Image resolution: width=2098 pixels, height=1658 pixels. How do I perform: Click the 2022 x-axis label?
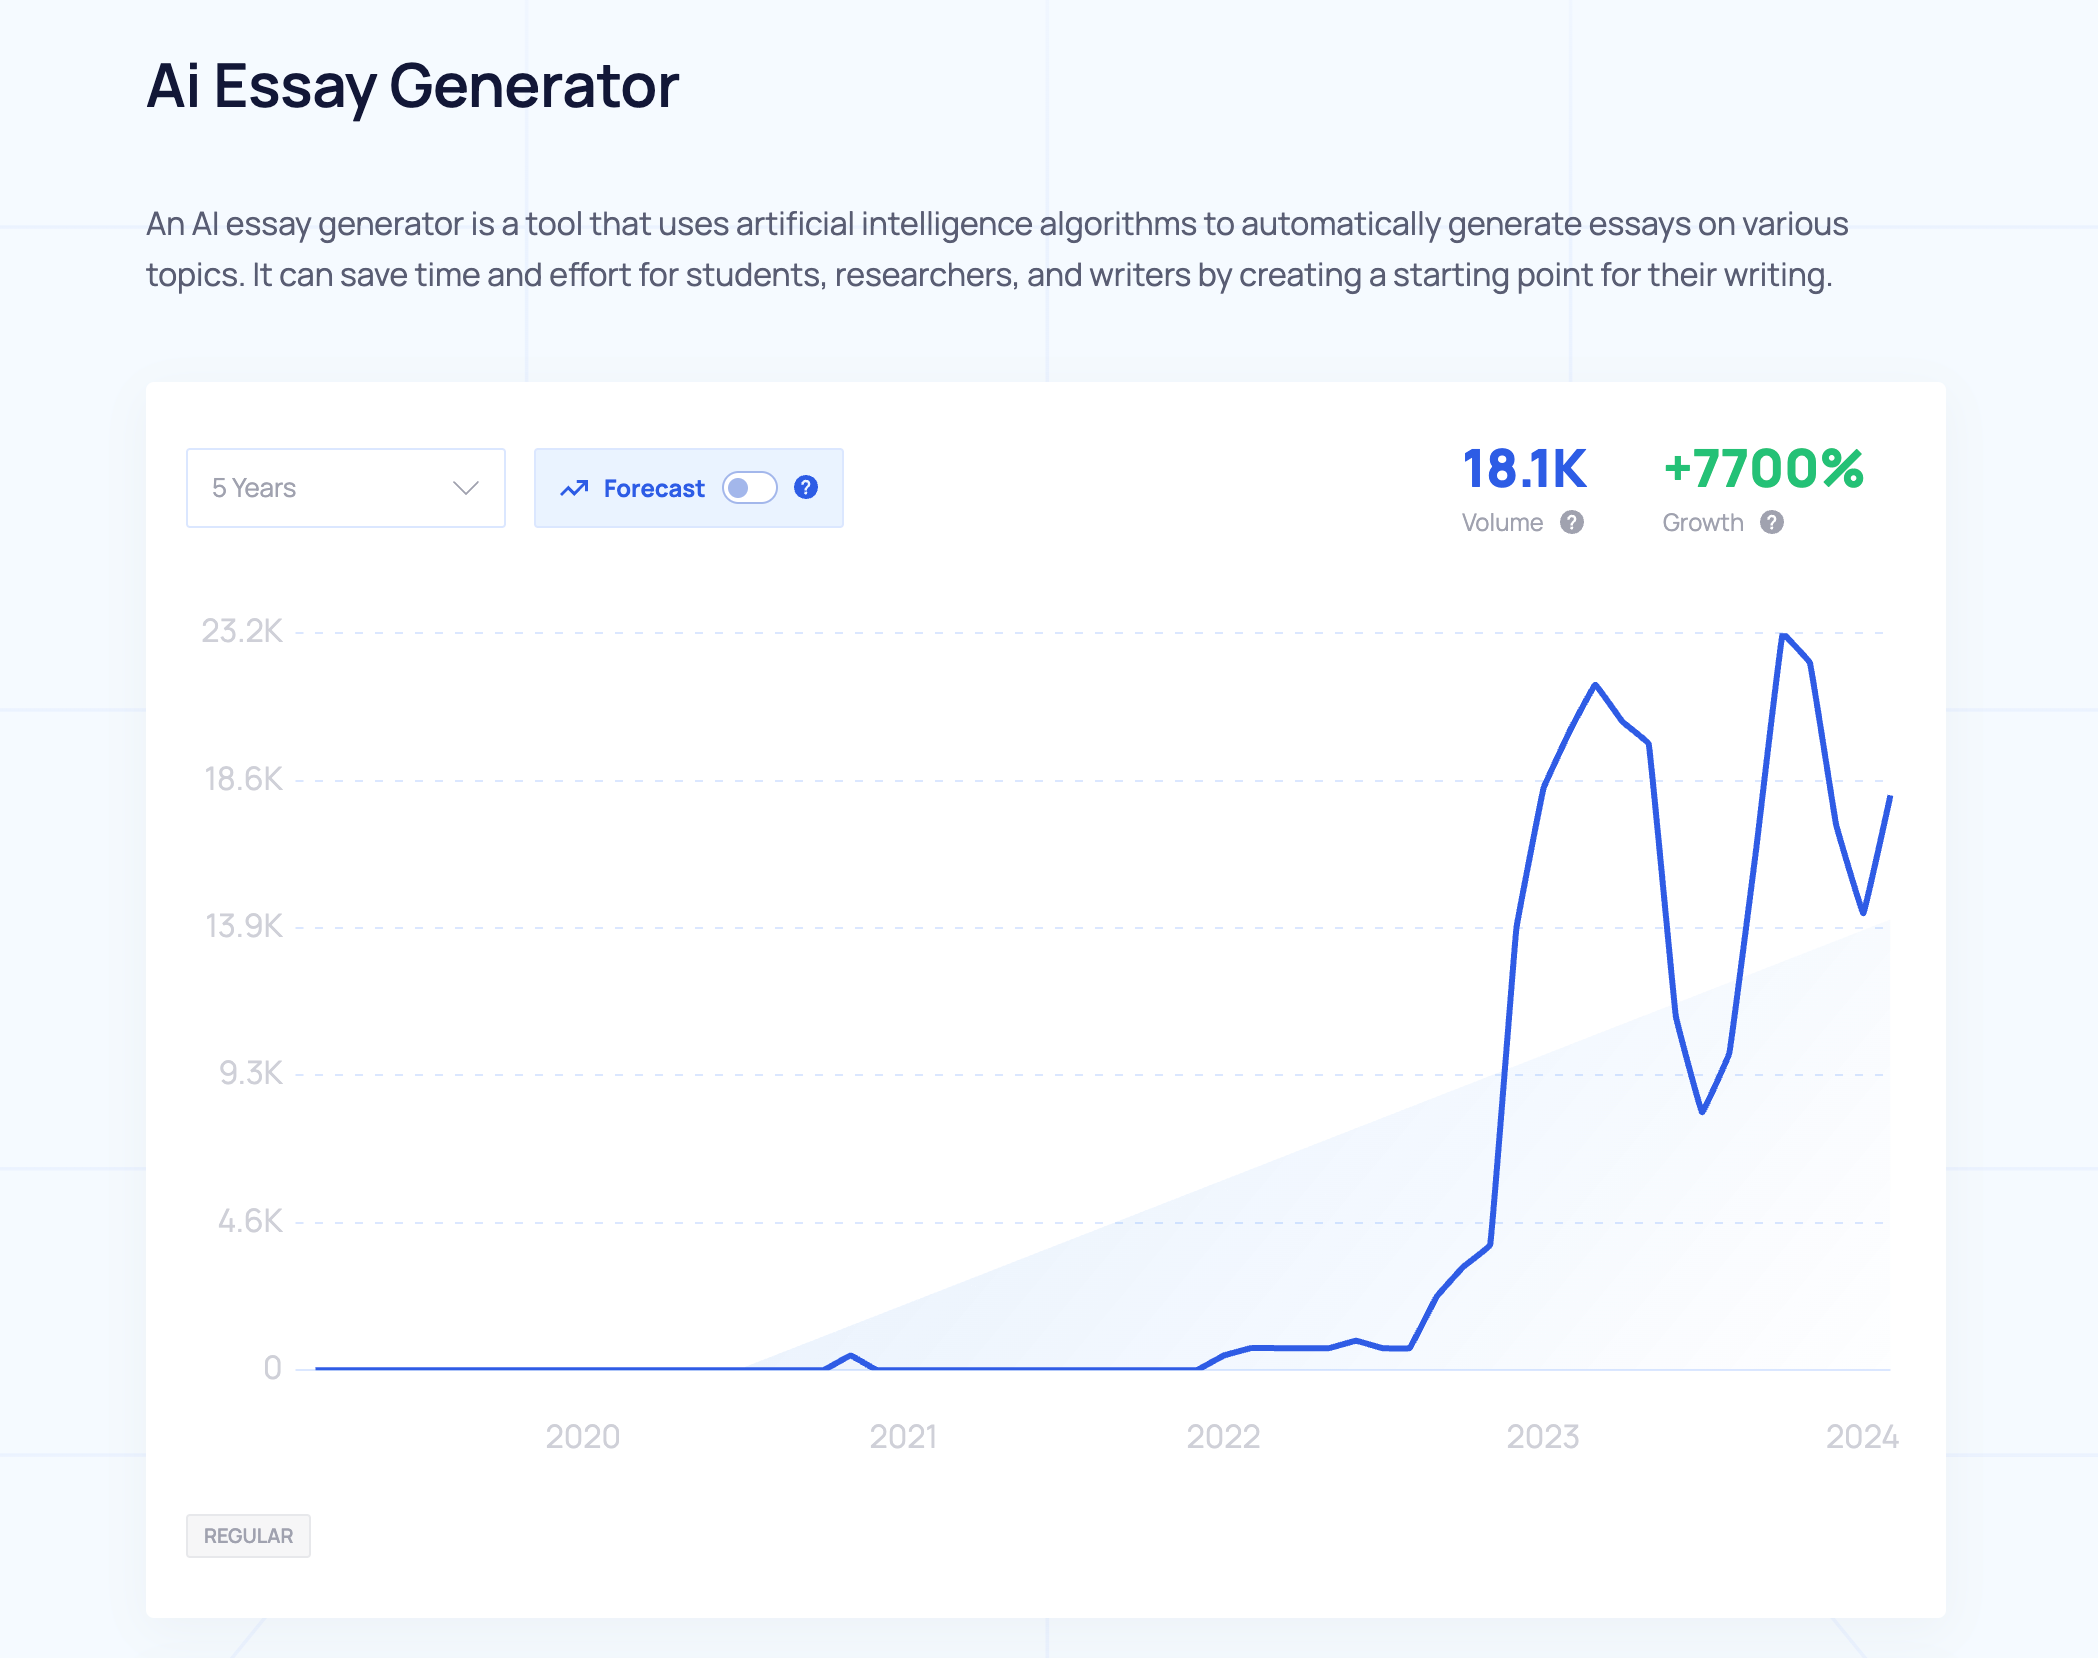click(x=1223, y=1437)
